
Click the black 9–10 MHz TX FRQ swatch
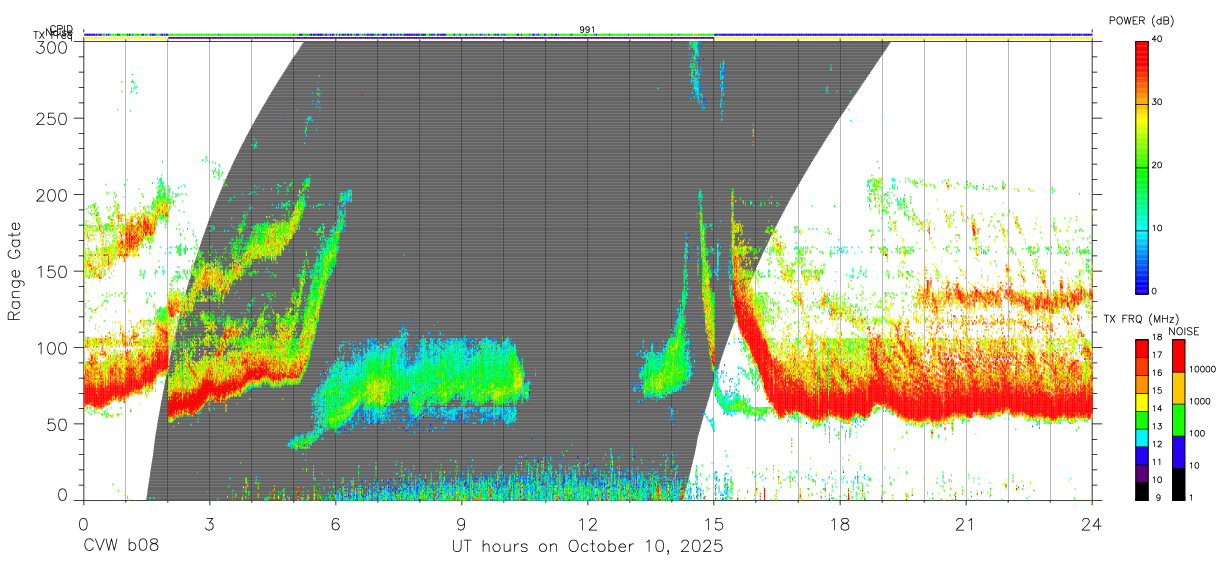click(x=1141, y=492)
